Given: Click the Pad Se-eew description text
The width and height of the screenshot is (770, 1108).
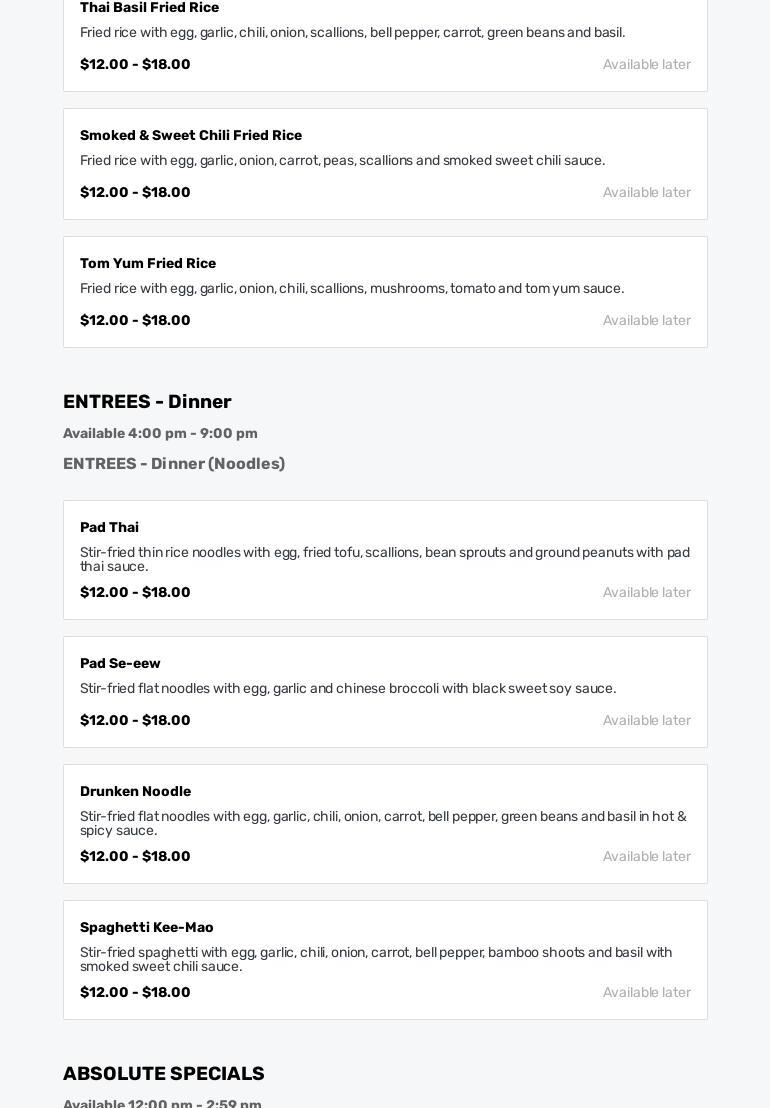Looking at the screenshot, I should coord(348,688).
